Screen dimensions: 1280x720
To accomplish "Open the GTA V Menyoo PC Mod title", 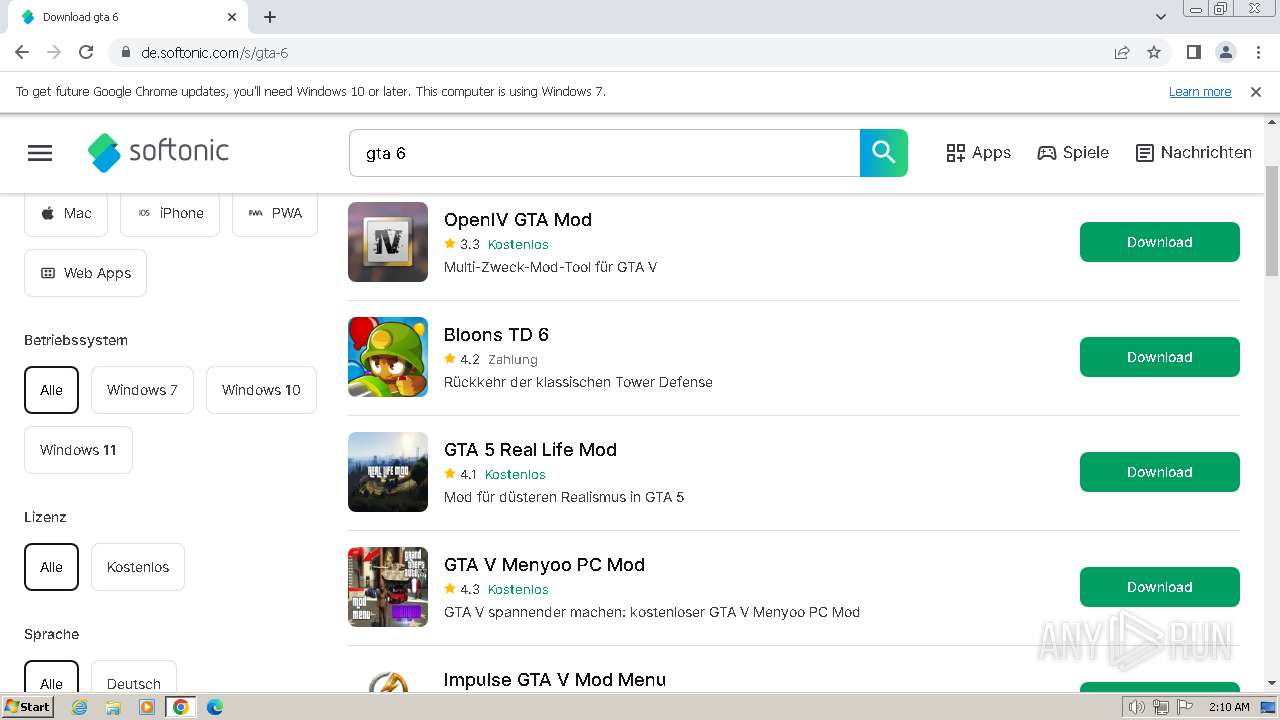I will tap(544, 565).
